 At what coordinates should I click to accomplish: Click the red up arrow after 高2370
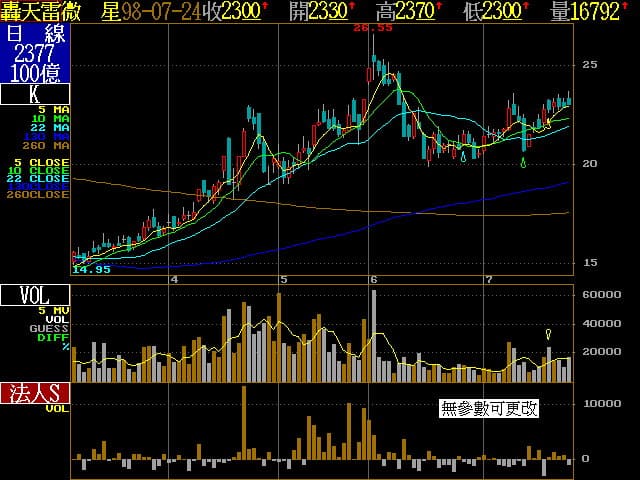tap(437, 8)
